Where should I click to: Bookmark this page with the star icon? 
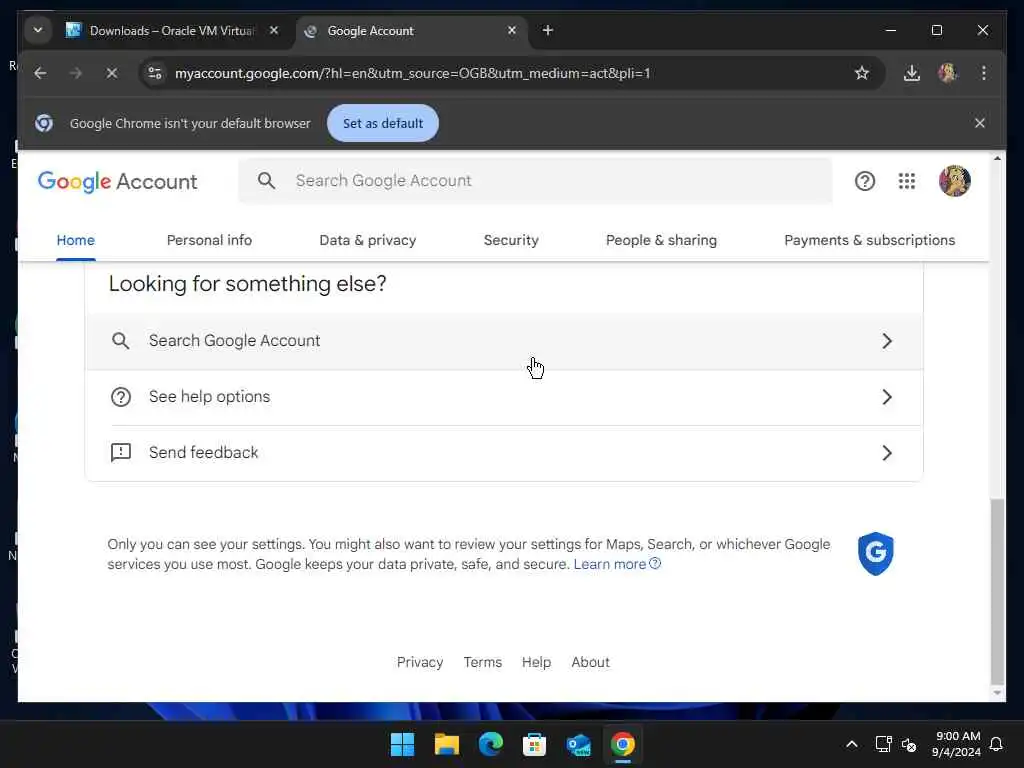pyautogui.click(x=862, y=73)
